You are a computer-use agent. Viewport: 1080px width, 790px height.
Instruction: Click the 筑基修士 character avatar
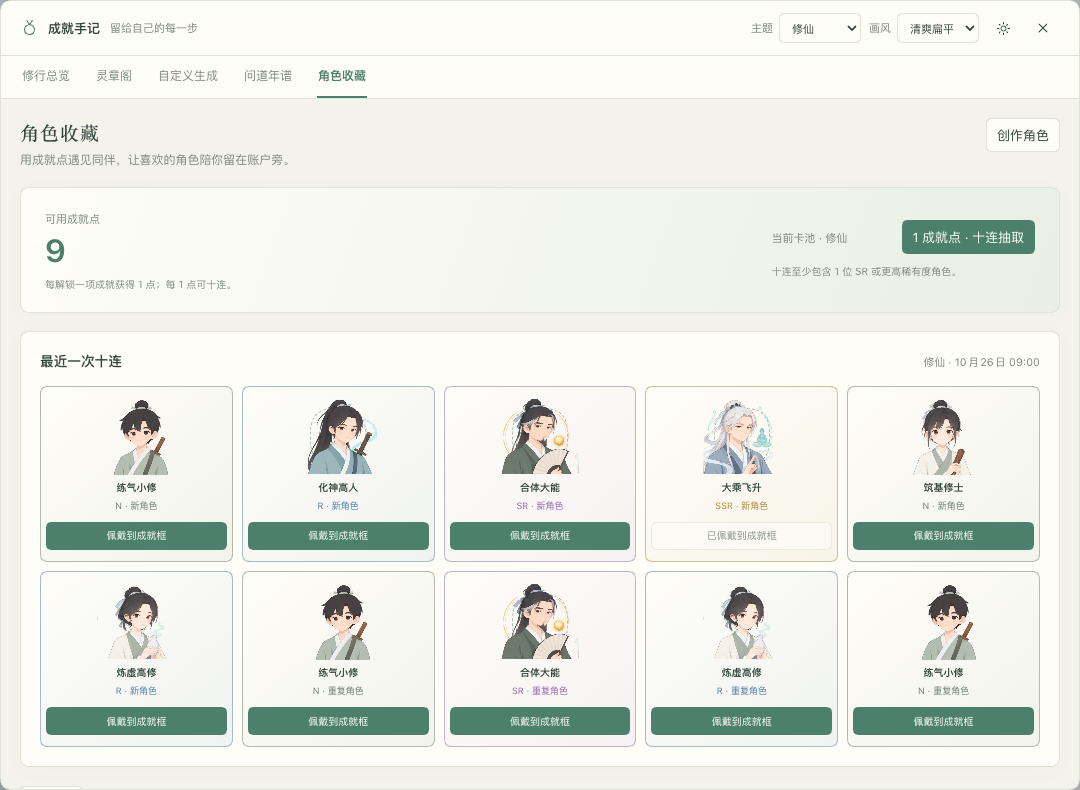(x=942, y=437)
